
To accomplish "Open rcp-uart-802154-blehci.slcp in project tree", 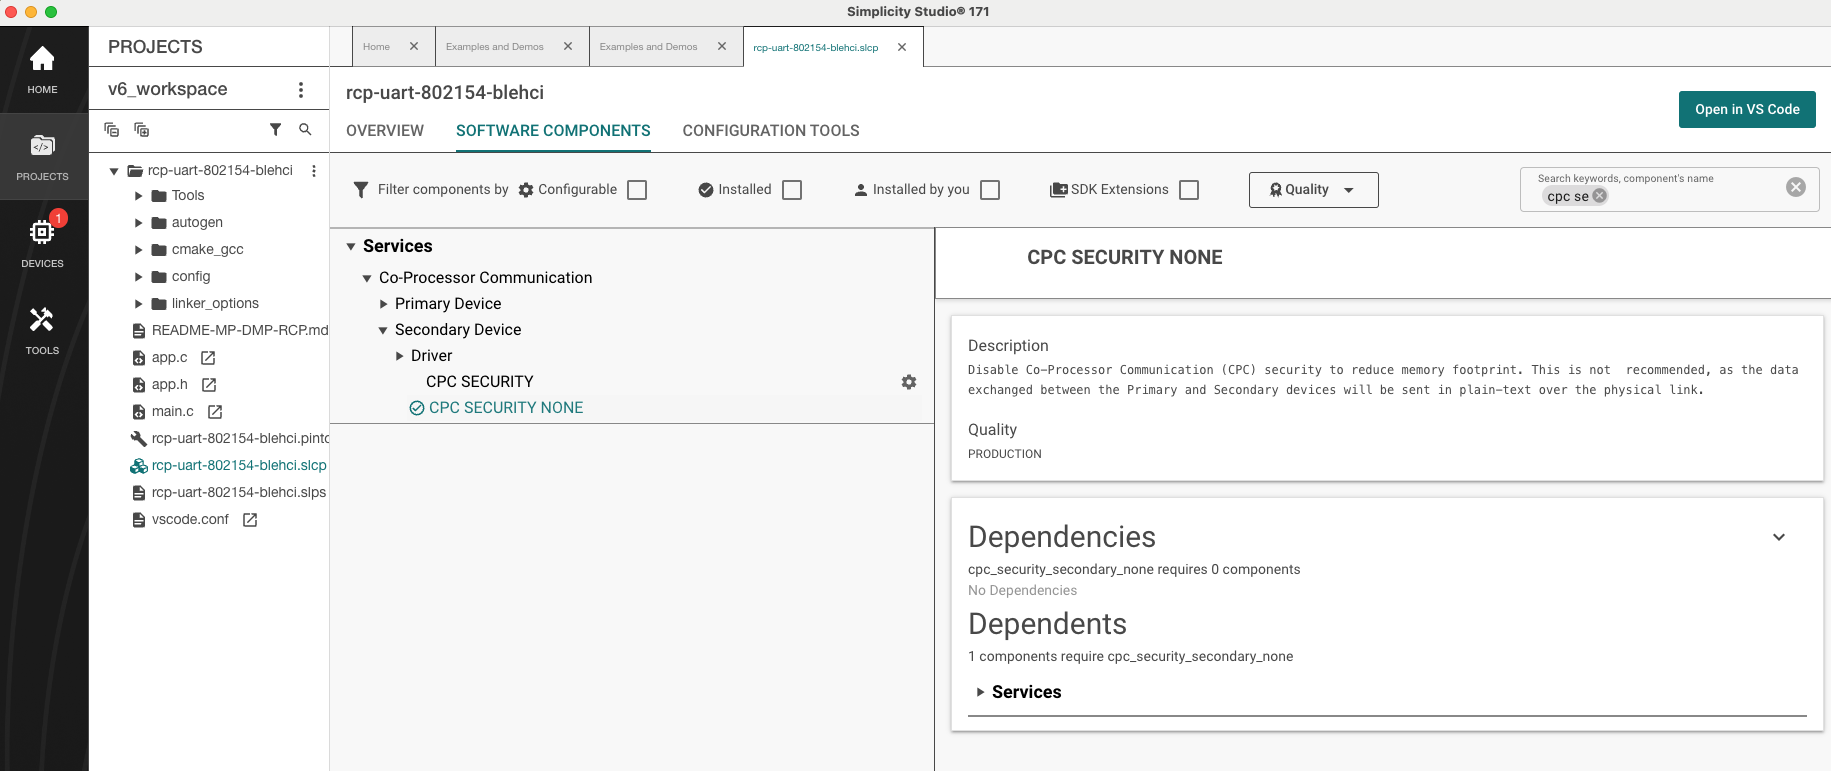I will (239, 466).
